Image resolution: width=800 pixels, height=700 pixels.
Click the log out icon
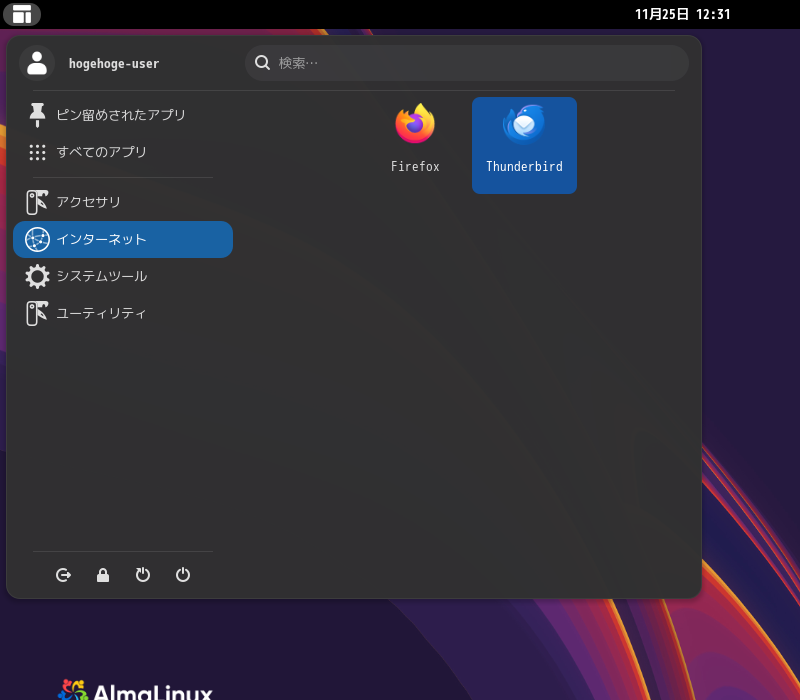[x=63, y=575]
